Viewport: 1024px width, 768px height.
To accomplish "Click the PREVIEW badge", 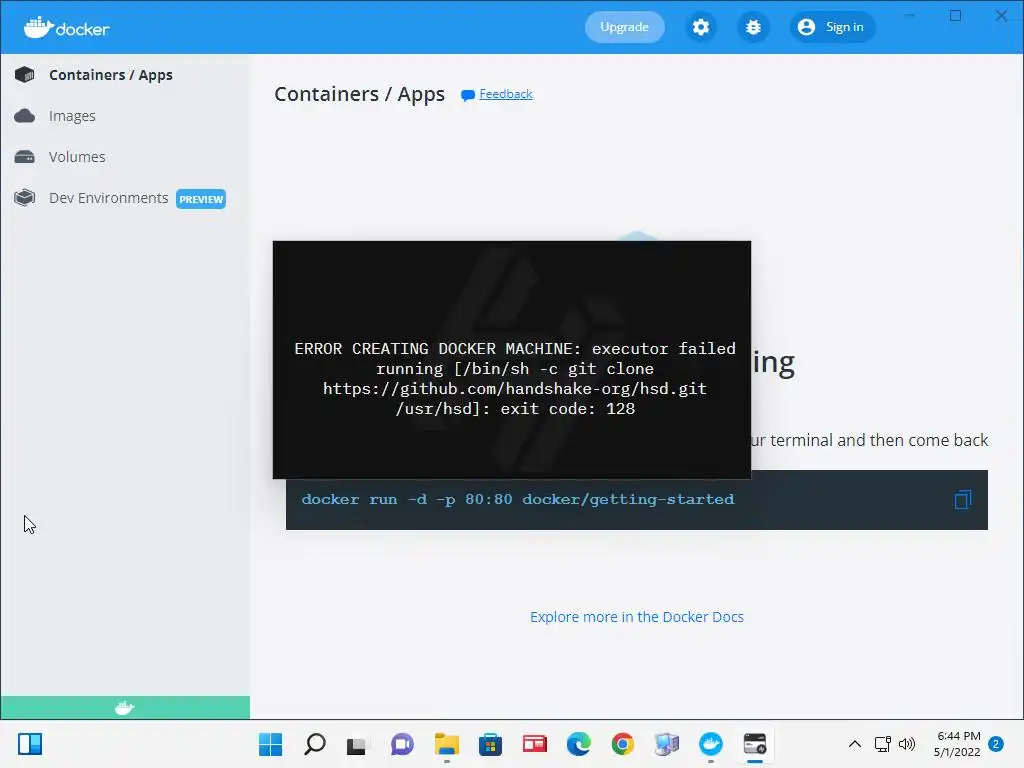I will click(x=201, y=199).
